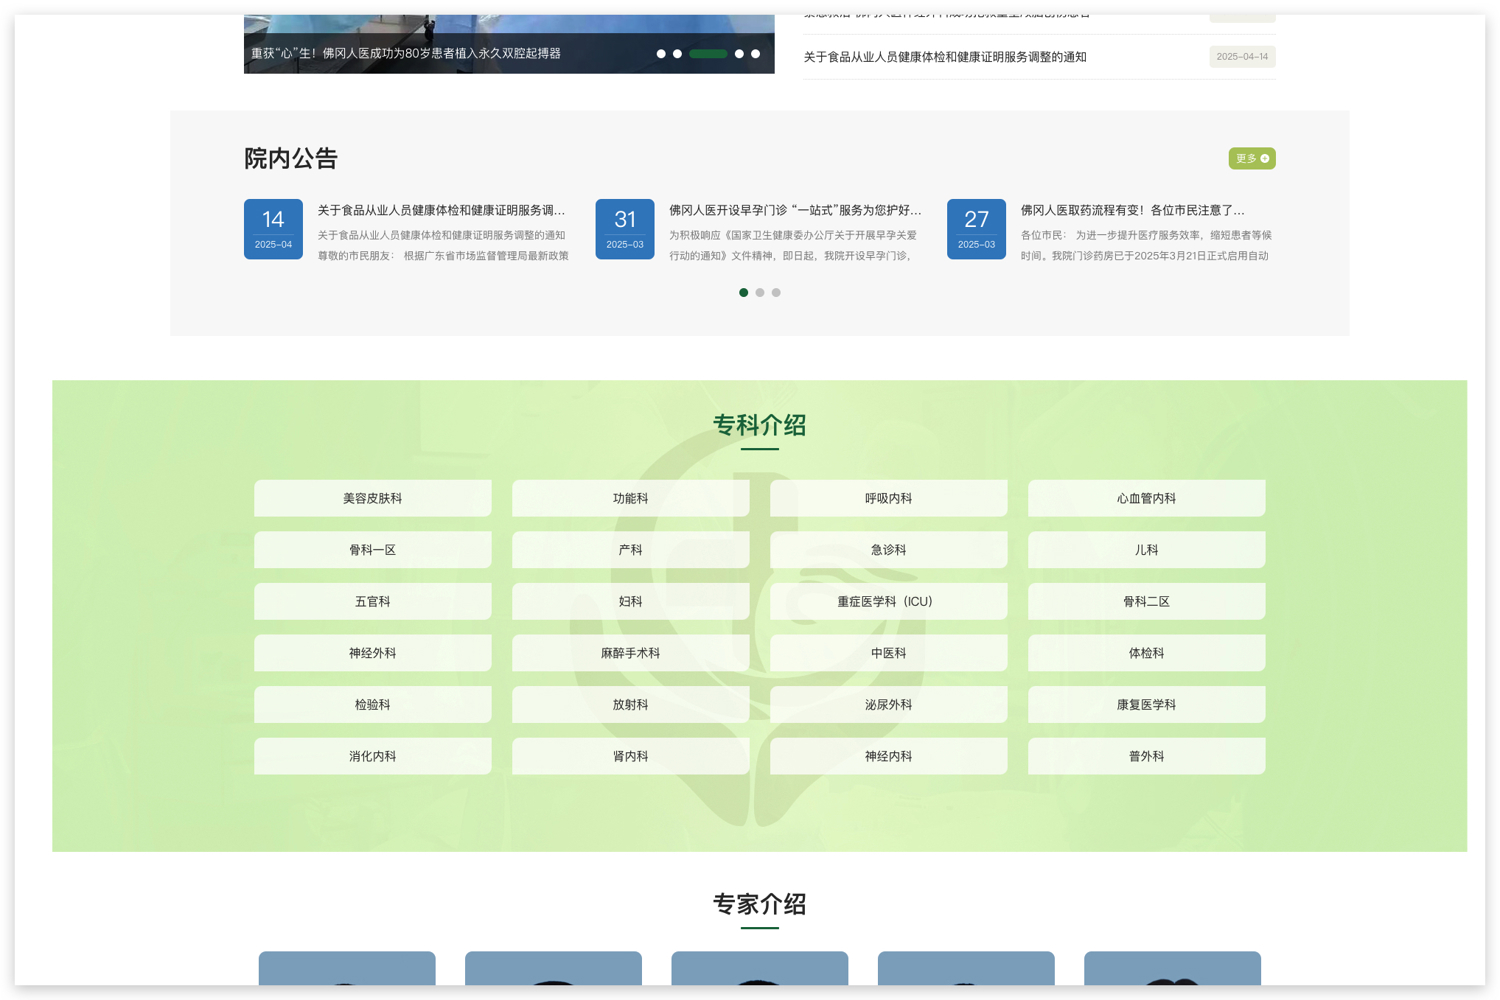Click the 更多 button in 院内公告 section
Viewport: 1500px width, 1000px height.
coord(1251,158)
